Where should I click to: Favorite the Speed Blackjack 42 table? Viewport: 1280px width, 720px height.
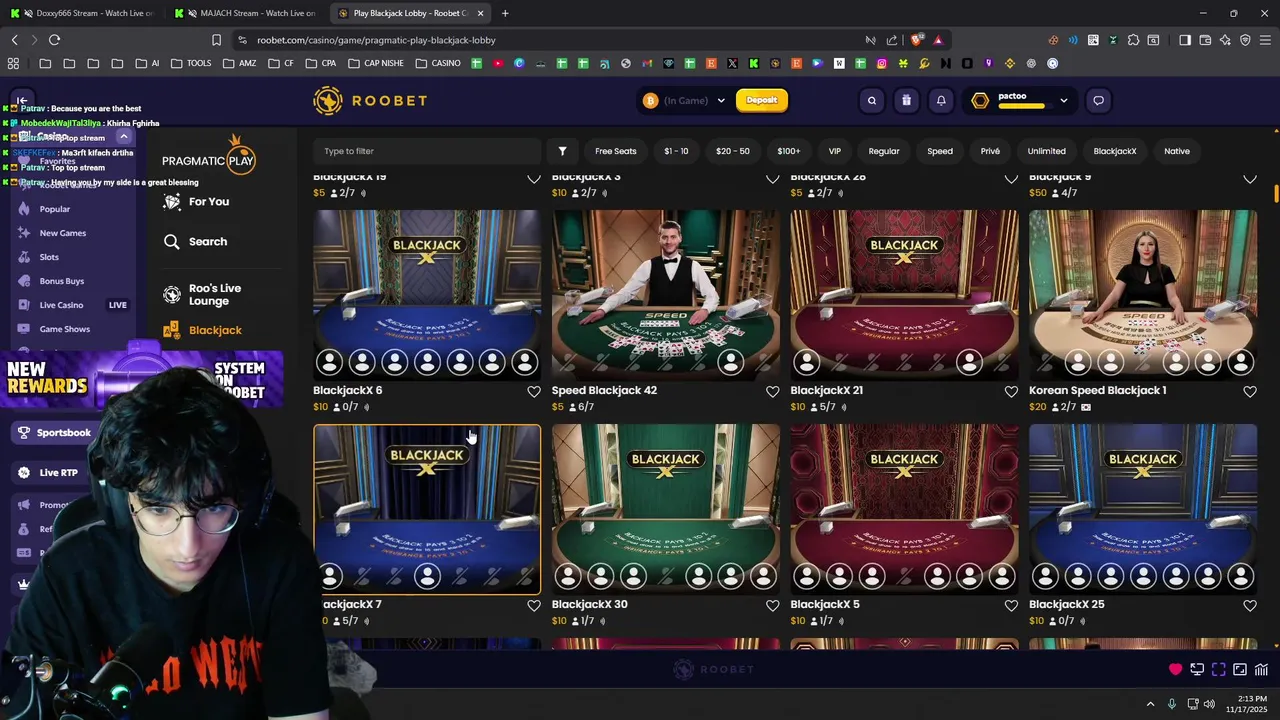point(772,391)
